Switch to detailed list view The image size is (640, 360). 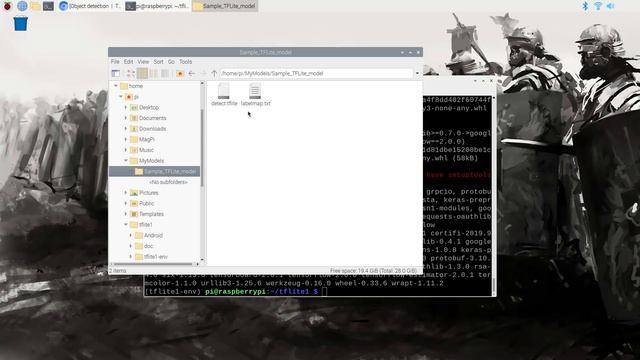pos(165,73)
